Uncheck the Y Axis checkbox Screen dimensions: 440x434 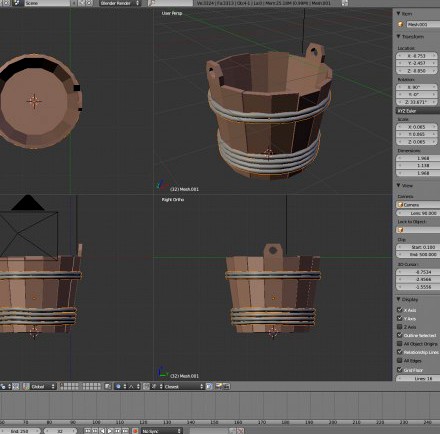click(x=399, y=318)
